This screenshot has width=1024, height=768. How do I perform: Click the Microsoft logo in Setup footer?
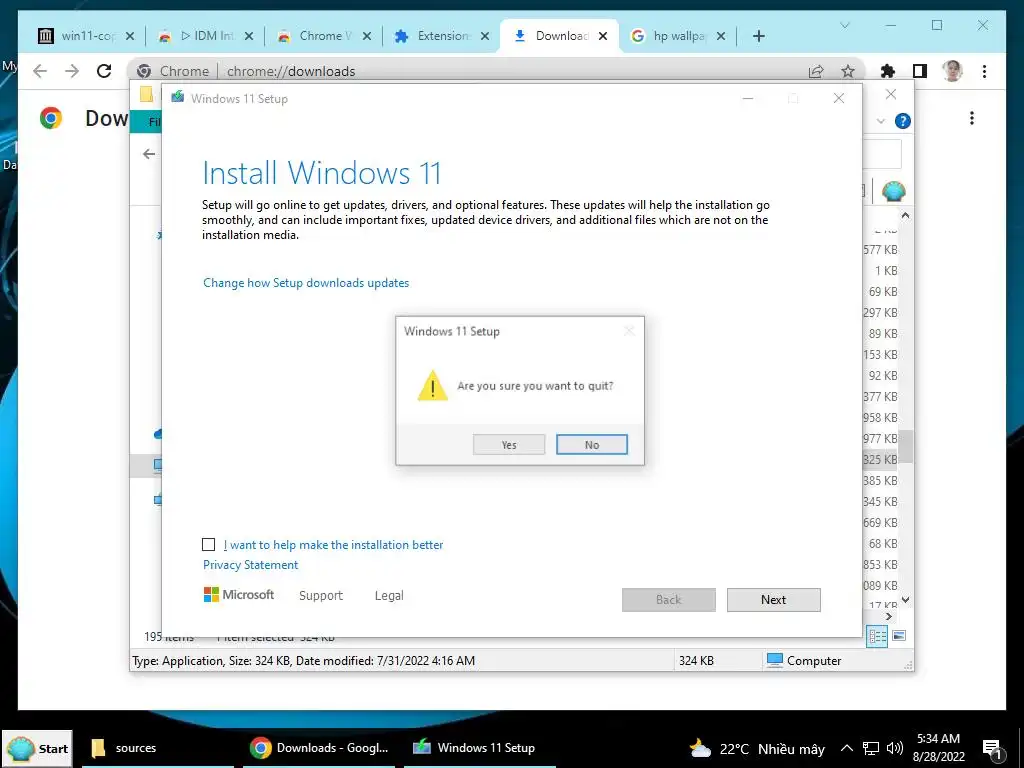click(x=239, y=595)
